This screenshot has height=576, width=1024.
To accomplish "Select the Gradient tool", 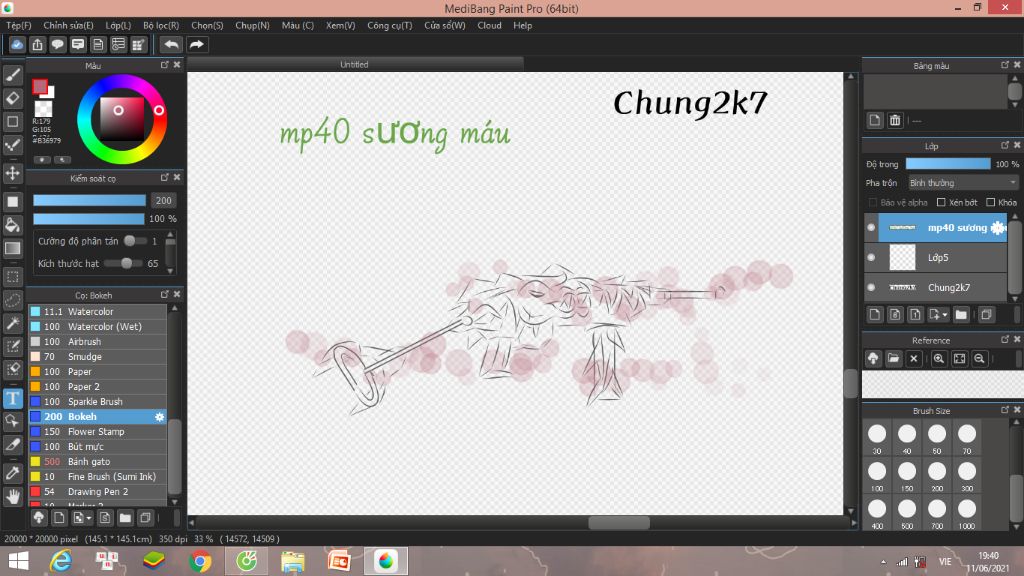I will 12,248.
